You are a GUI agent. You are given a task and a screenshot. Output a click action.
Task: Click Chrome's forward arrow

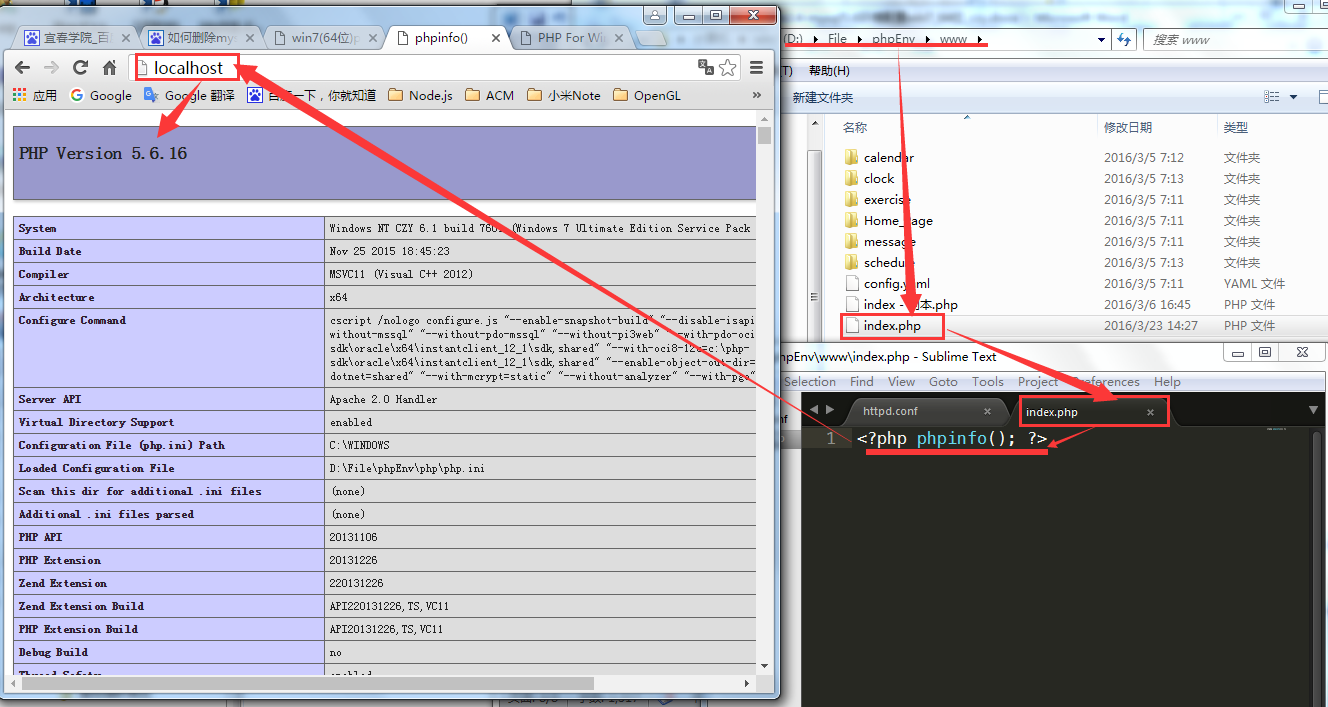pyautogui.click(x=52, y=68)
